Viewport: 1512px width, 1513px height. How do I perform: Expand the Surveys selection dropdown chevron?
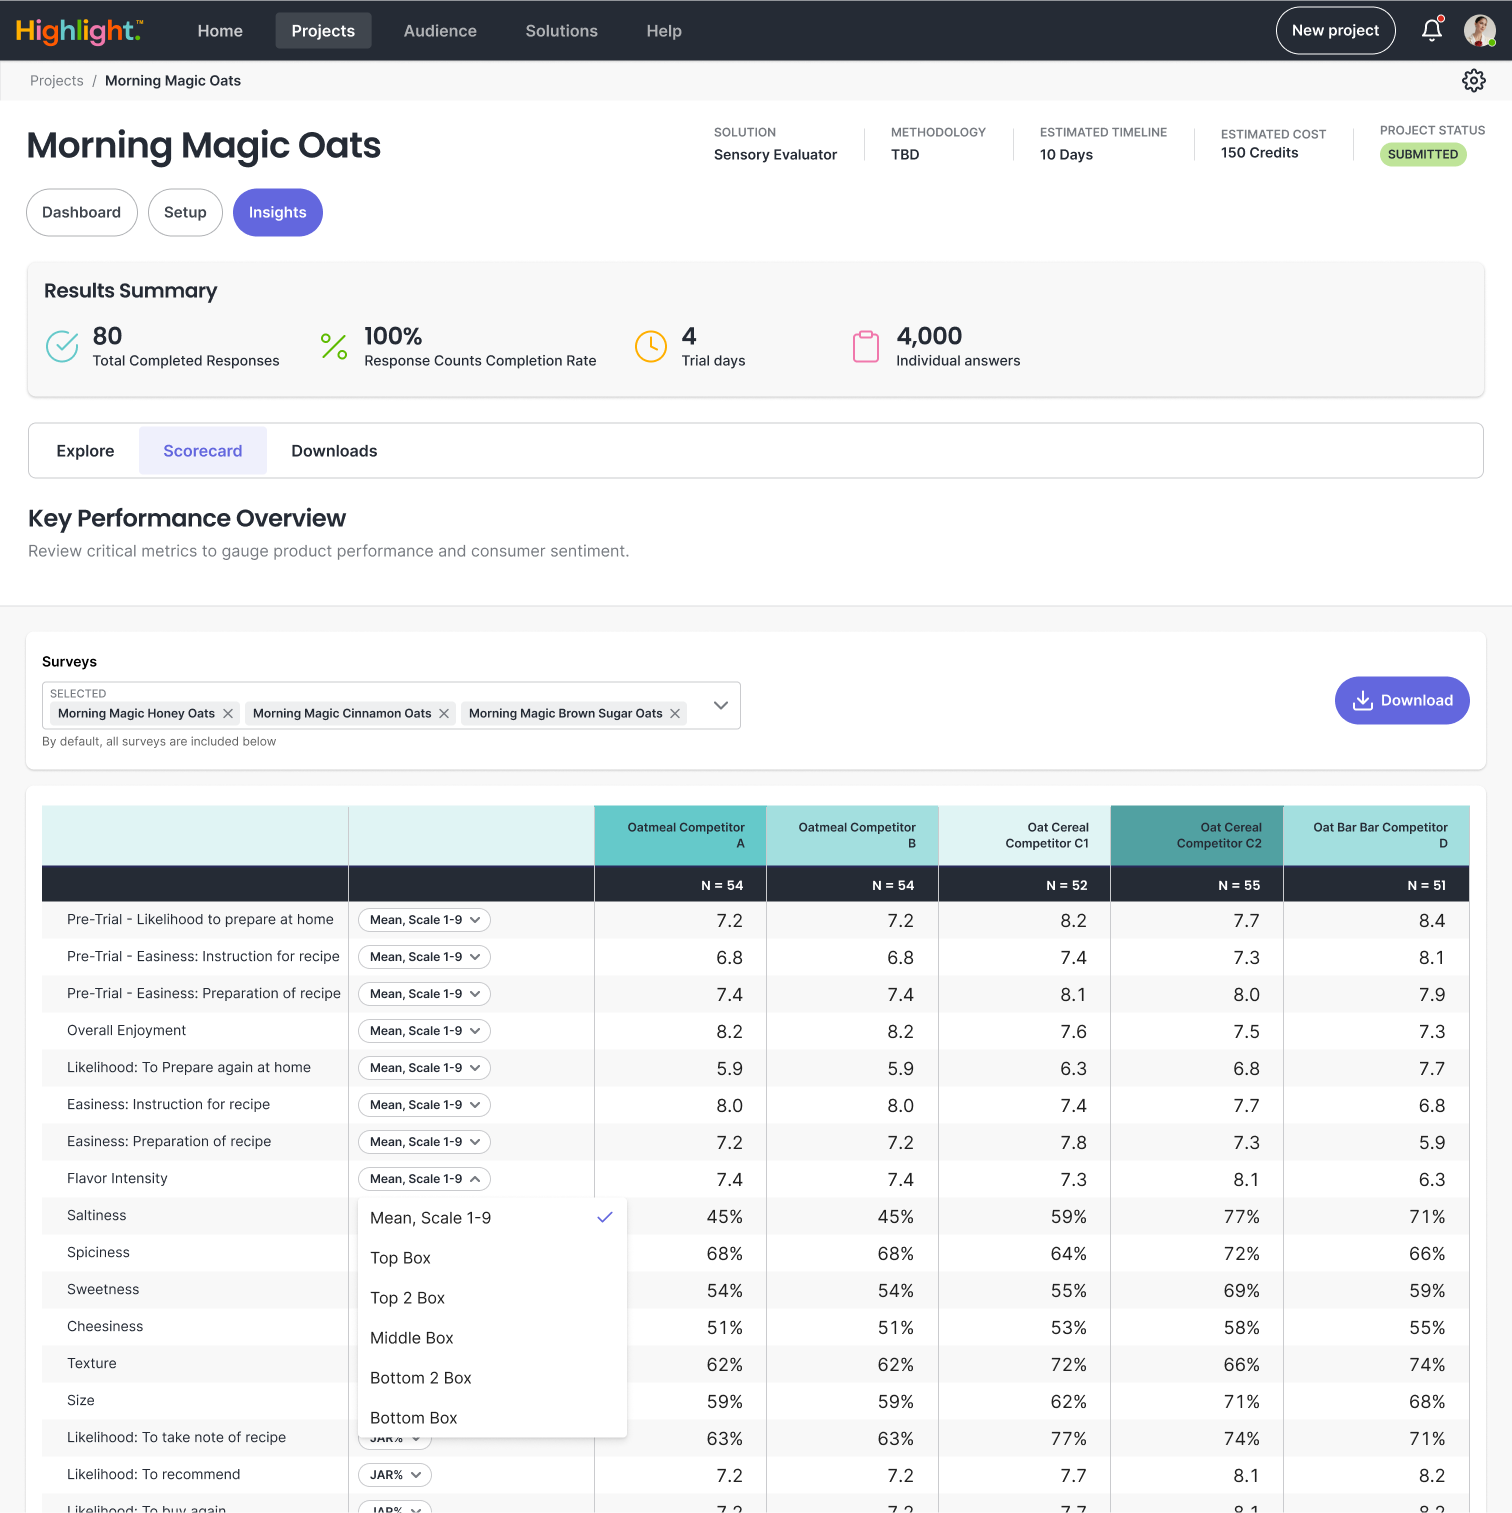pos(720,705)
